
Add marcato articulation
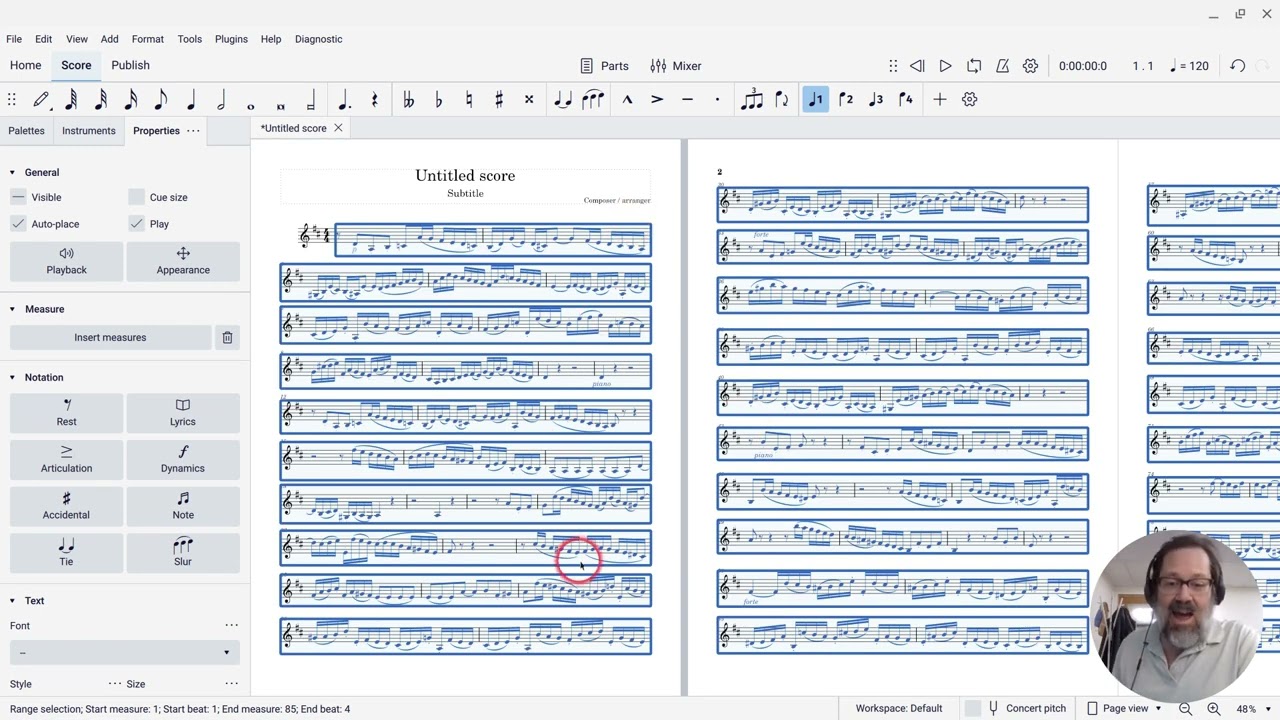pyautogui.click(x=627, y=99)
